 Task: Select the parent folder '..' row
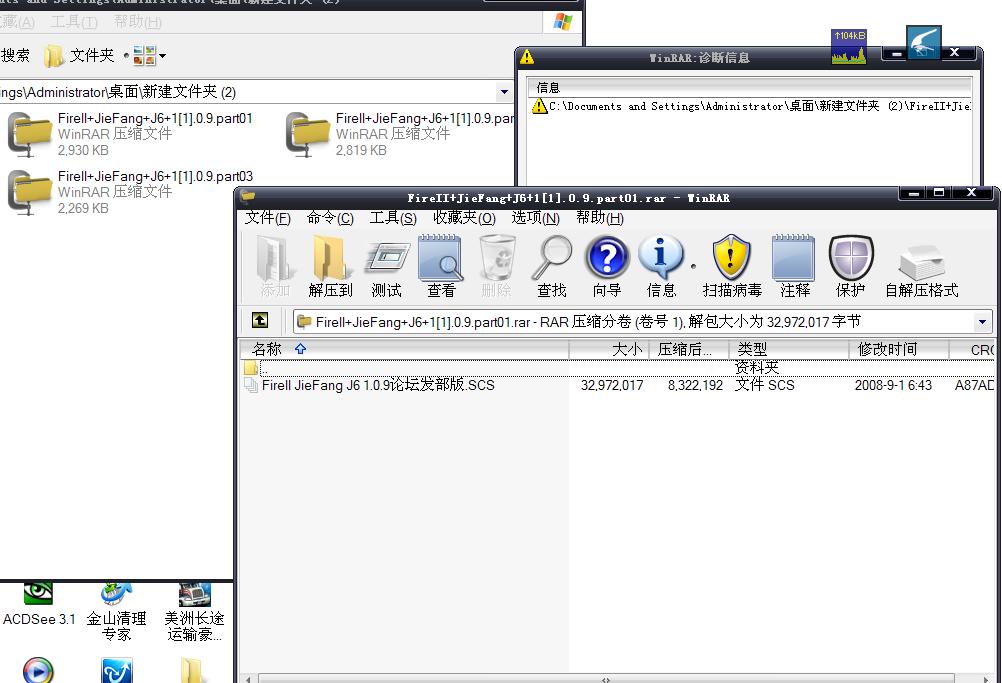tap(617, 368)
